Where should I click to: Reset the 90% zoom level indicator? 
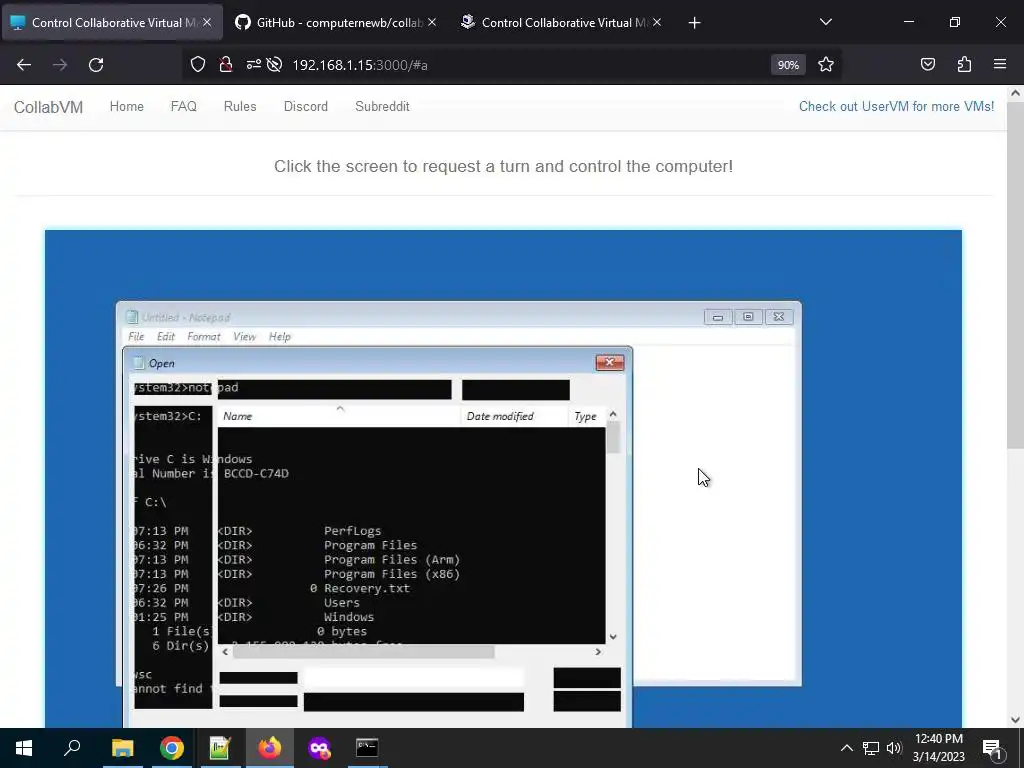[x=788, y=65]
